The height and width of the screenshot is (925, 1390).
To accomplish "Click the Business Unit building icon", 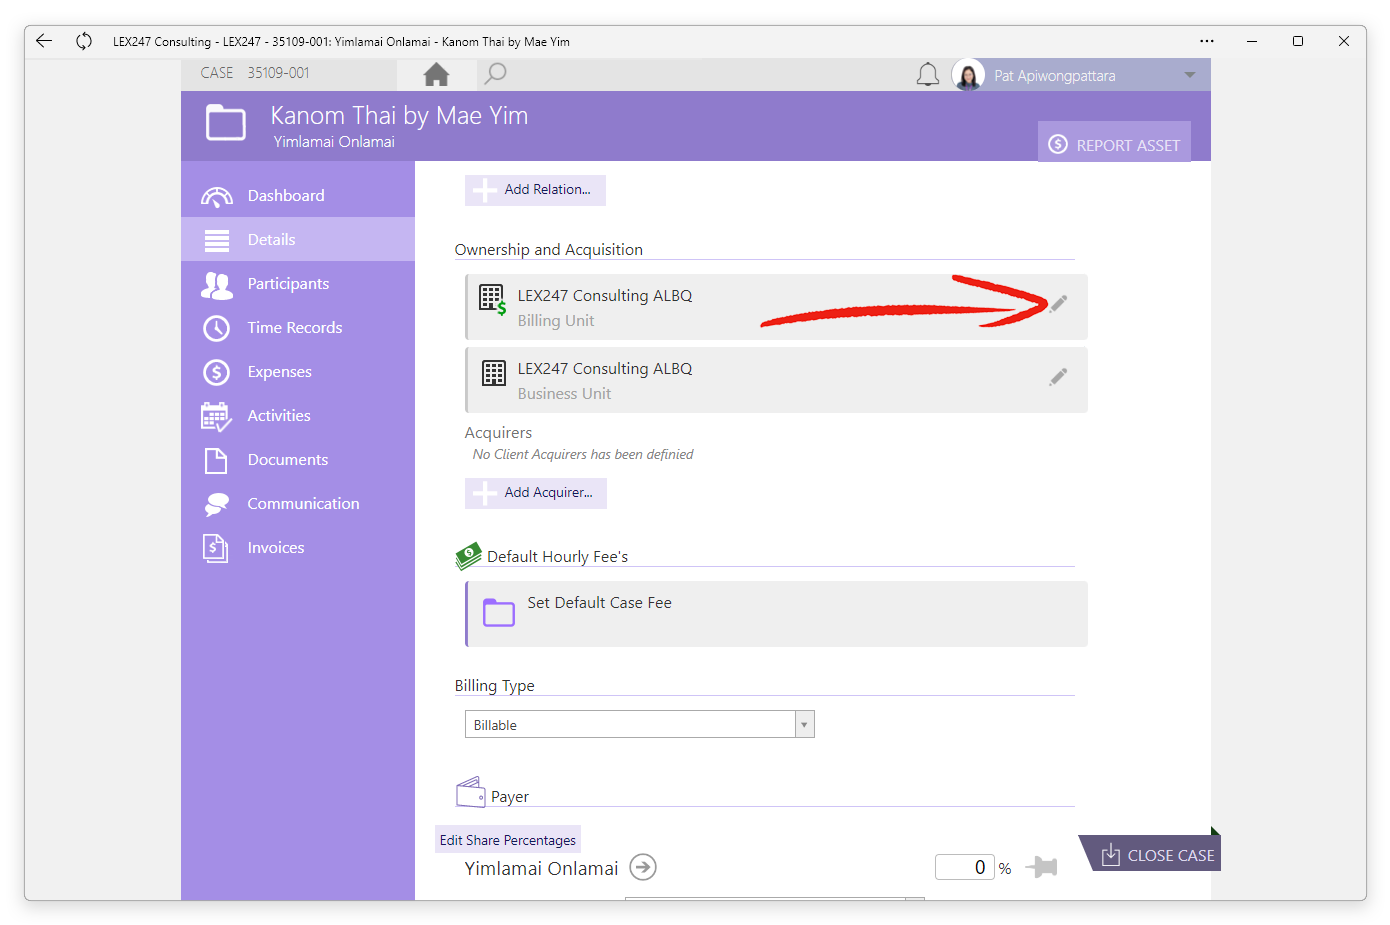I will (494, 373).
